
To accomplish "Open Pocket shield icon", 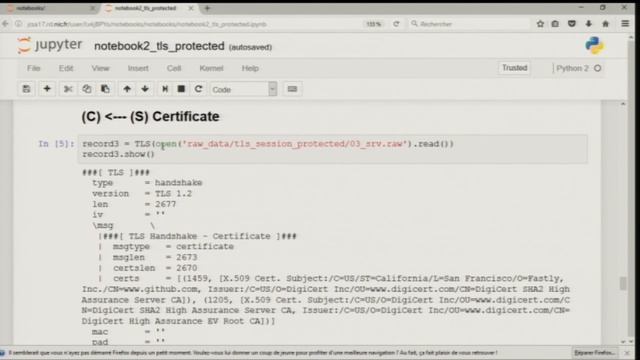I will coord(572,24).
